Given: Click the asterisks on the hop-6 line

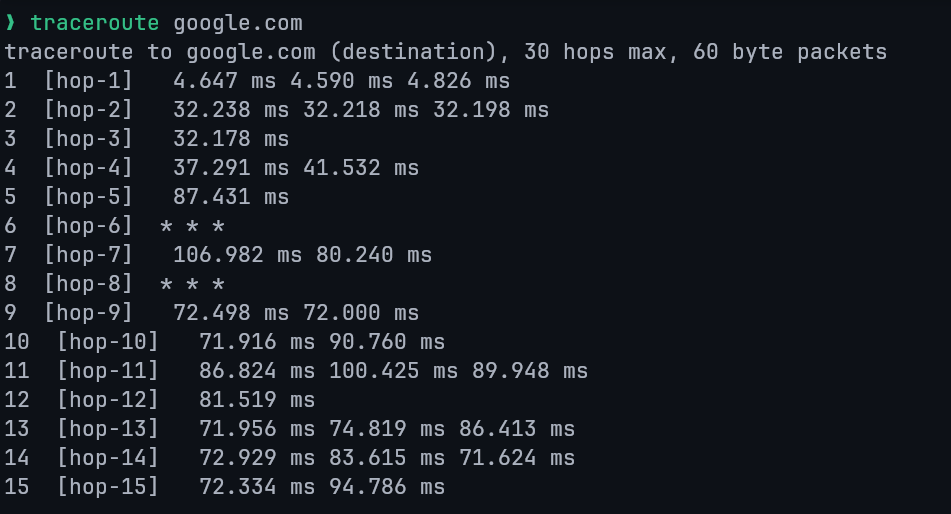Looking at the screenshot, I should click(x=192, y=226).
